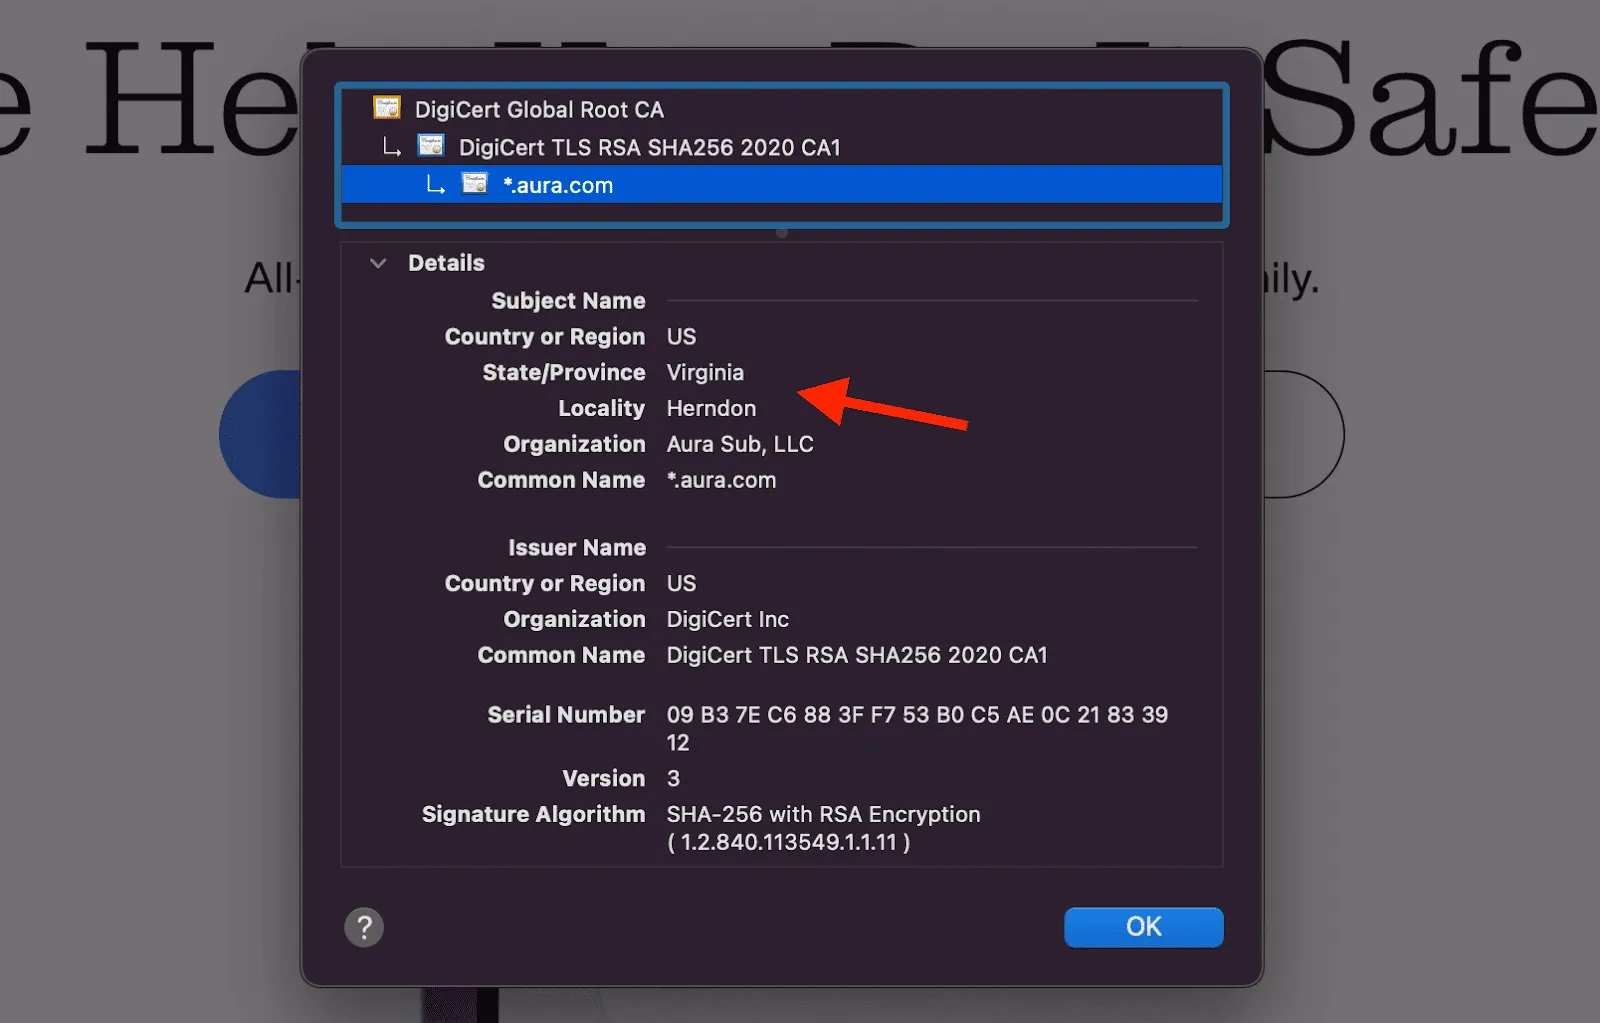Click the branch arrow before DigiCert TLS RSA SHA256 2020 CA1

coord(390,146)
